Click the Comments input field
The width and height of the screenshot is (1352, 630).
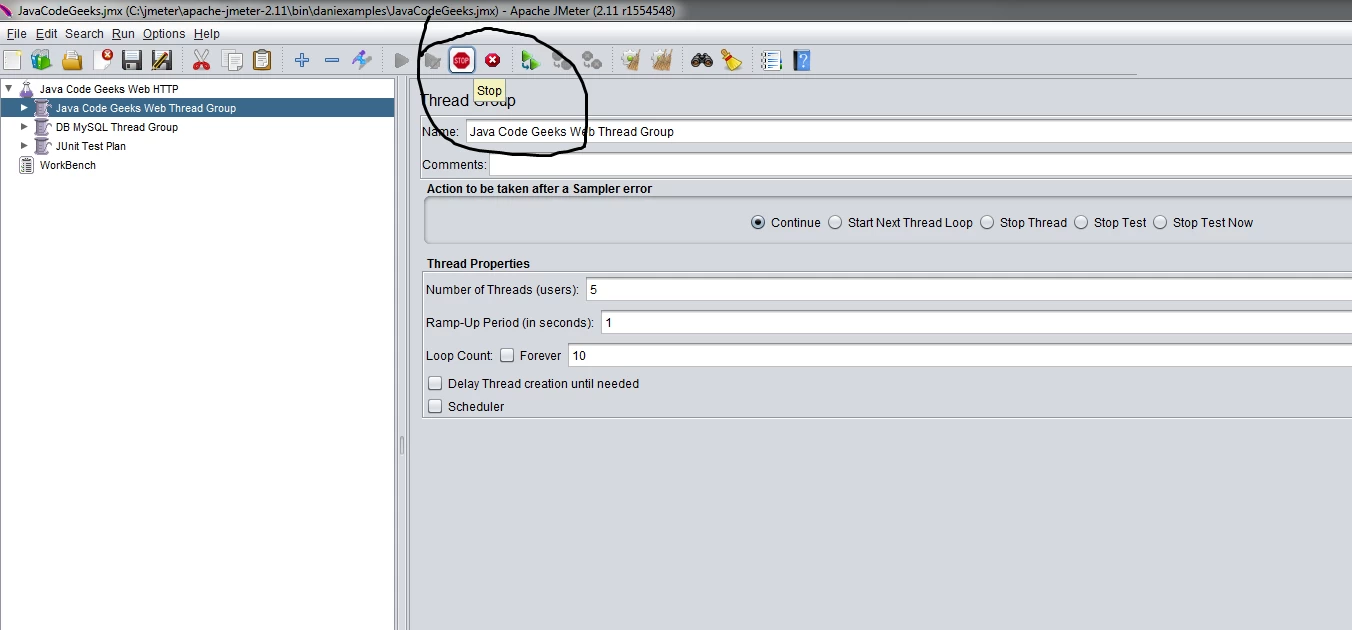point(920,164)
